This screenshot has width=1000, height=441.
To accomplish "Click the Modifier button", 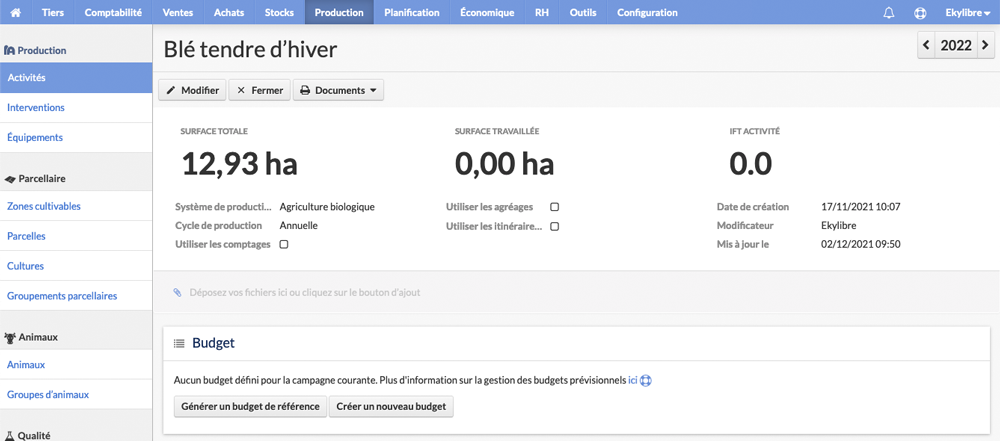I will (193, 90).
